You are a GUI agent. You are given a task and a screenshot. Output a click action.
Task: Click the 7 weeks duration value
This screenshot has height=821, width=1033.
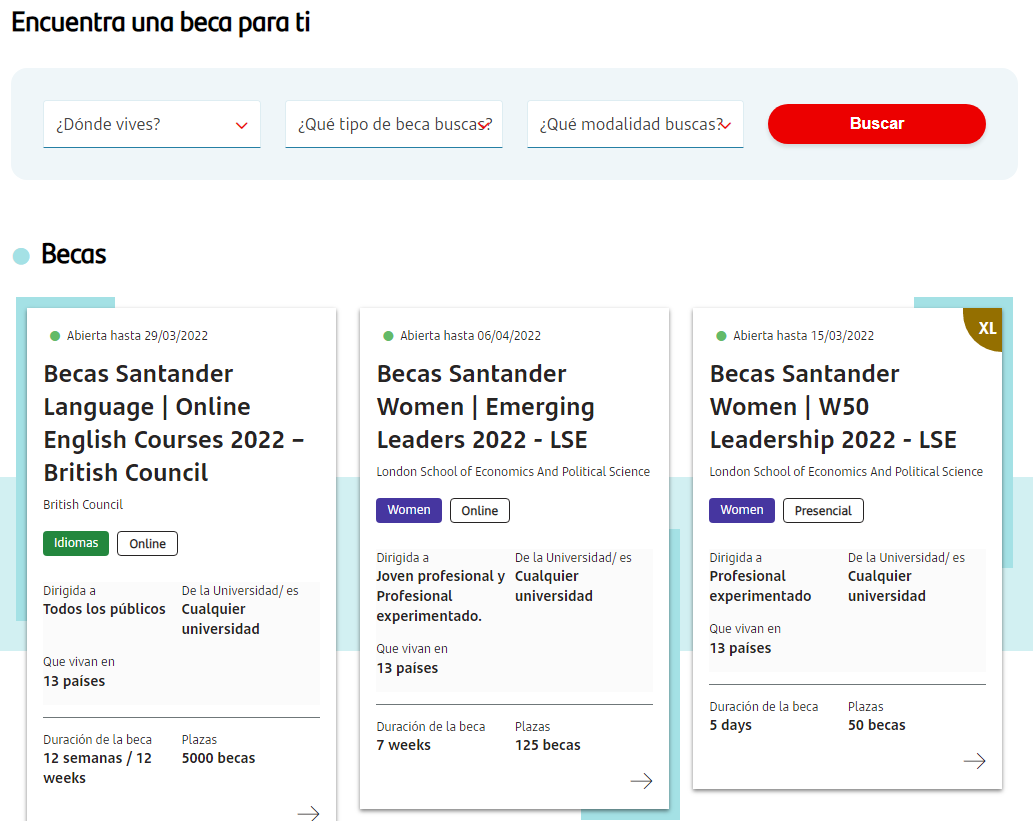point(403,745)
